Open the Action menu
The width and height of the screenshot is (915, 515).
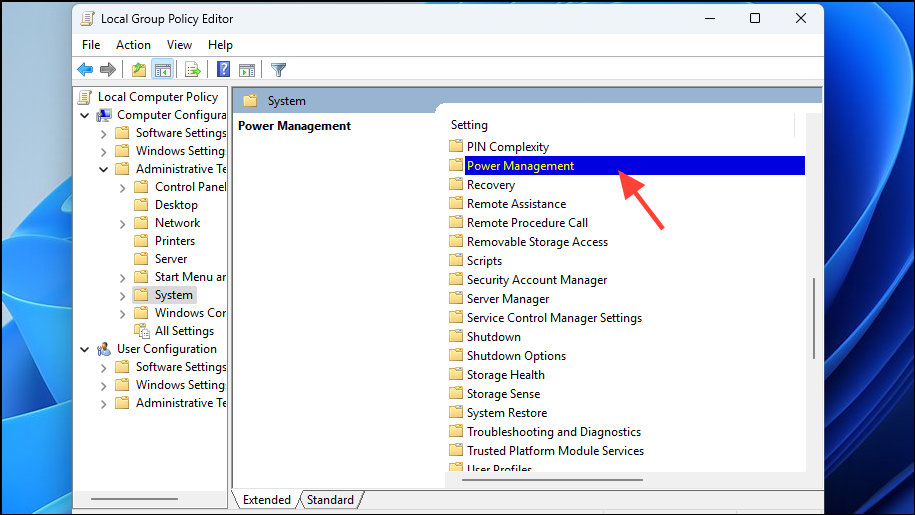(133, 45)
